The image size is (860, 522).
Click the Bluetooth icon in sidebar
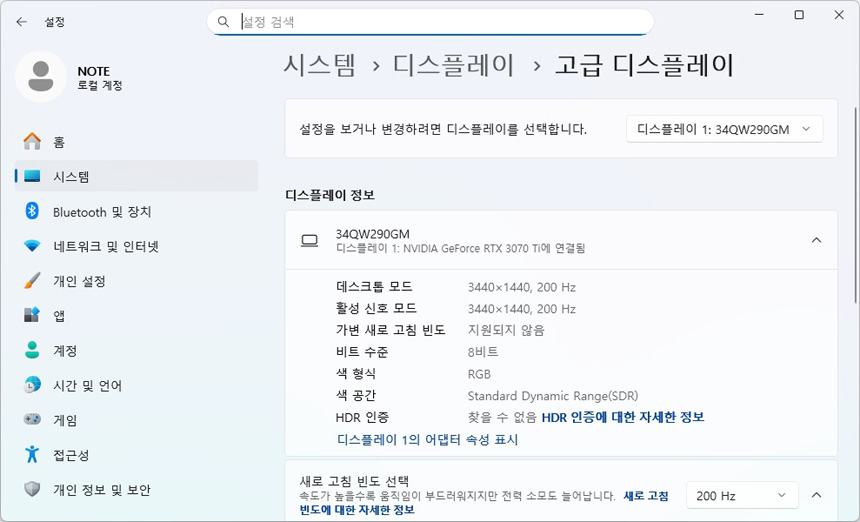click(32, 211)
